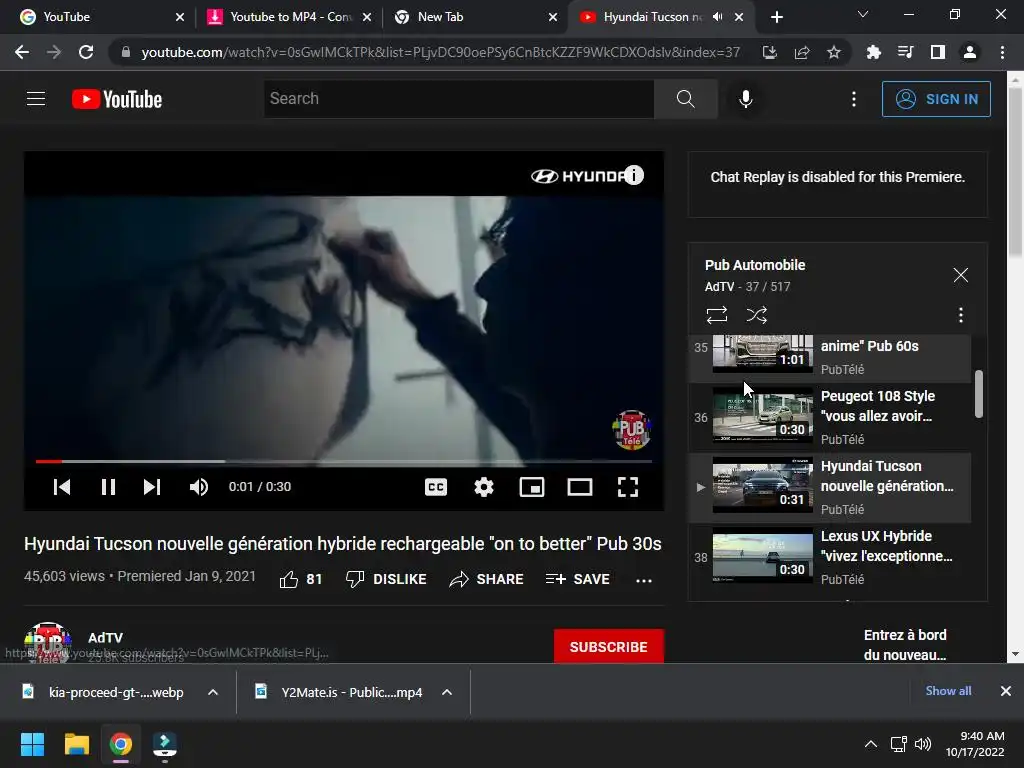Toggle Chrome side panel icon
The width and height of the screenshot is (1024, 768).
pos(938,52)
